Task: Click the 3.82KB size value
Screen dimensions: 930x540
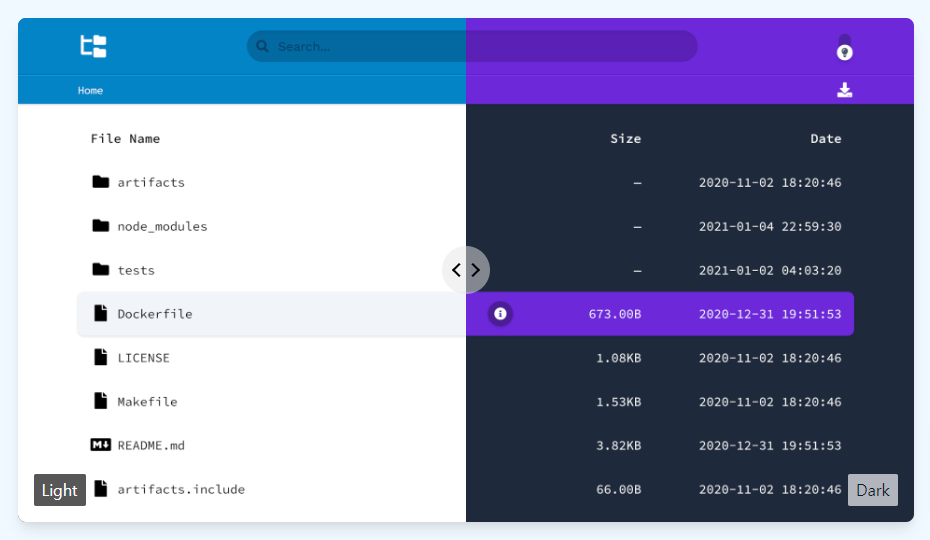Action: (619, 446)
